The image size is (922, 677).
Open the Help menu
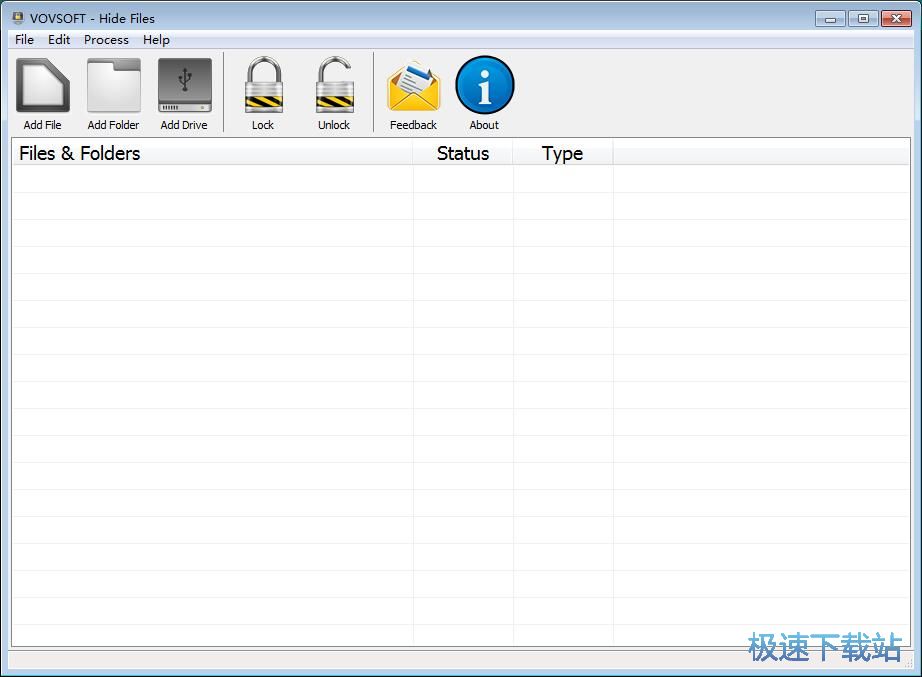156,40
